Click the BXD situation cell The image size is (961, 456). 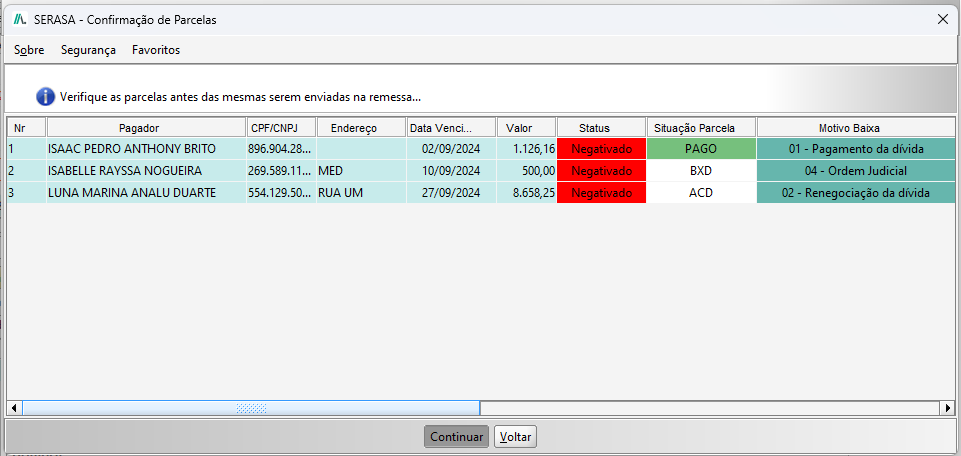click(702, 171)
